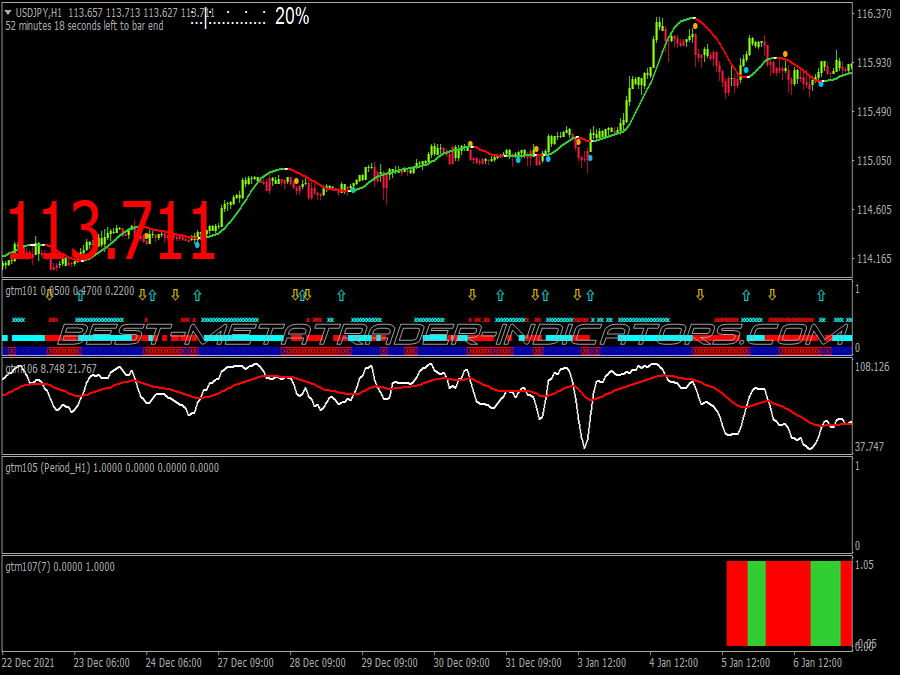Click the rightmost cyan up arrow in gtm101
900x675 pixels.
(821, 296)
